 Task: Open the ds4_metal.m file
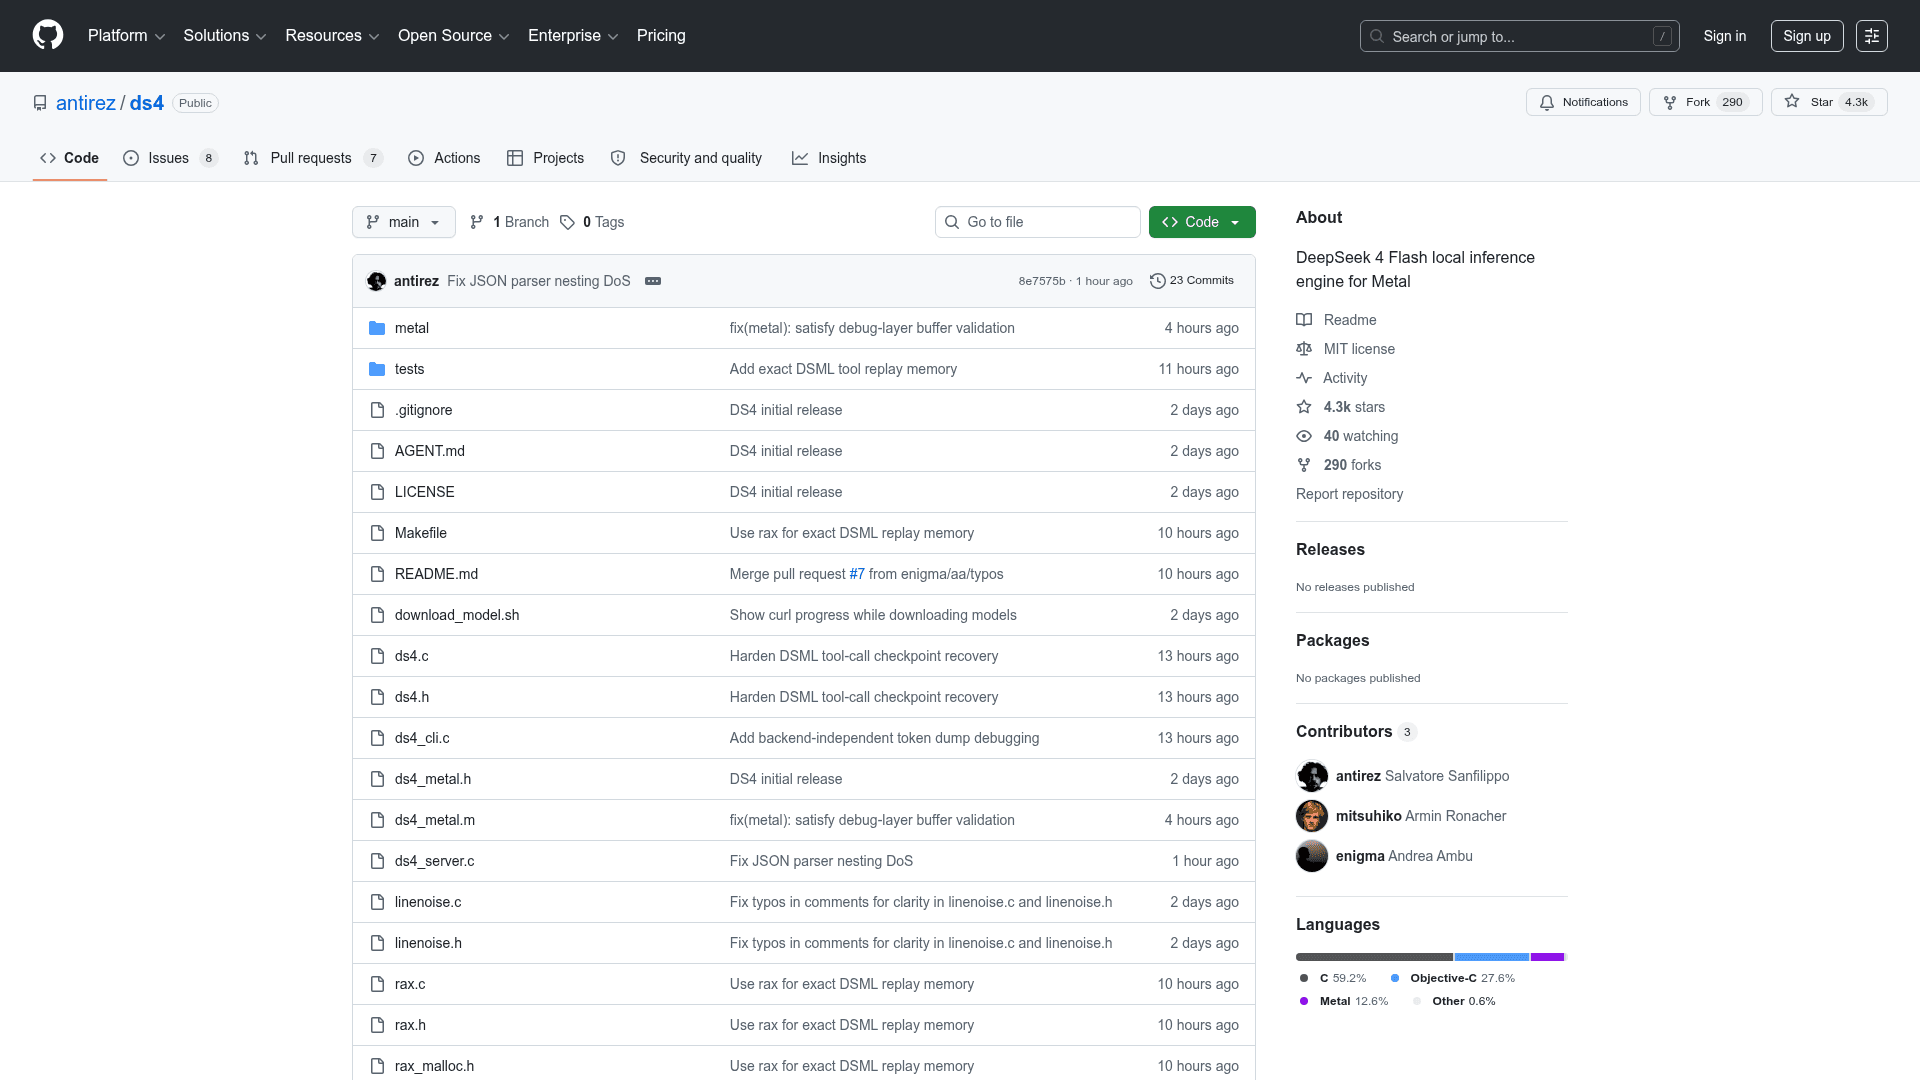(x=435, y=820)
